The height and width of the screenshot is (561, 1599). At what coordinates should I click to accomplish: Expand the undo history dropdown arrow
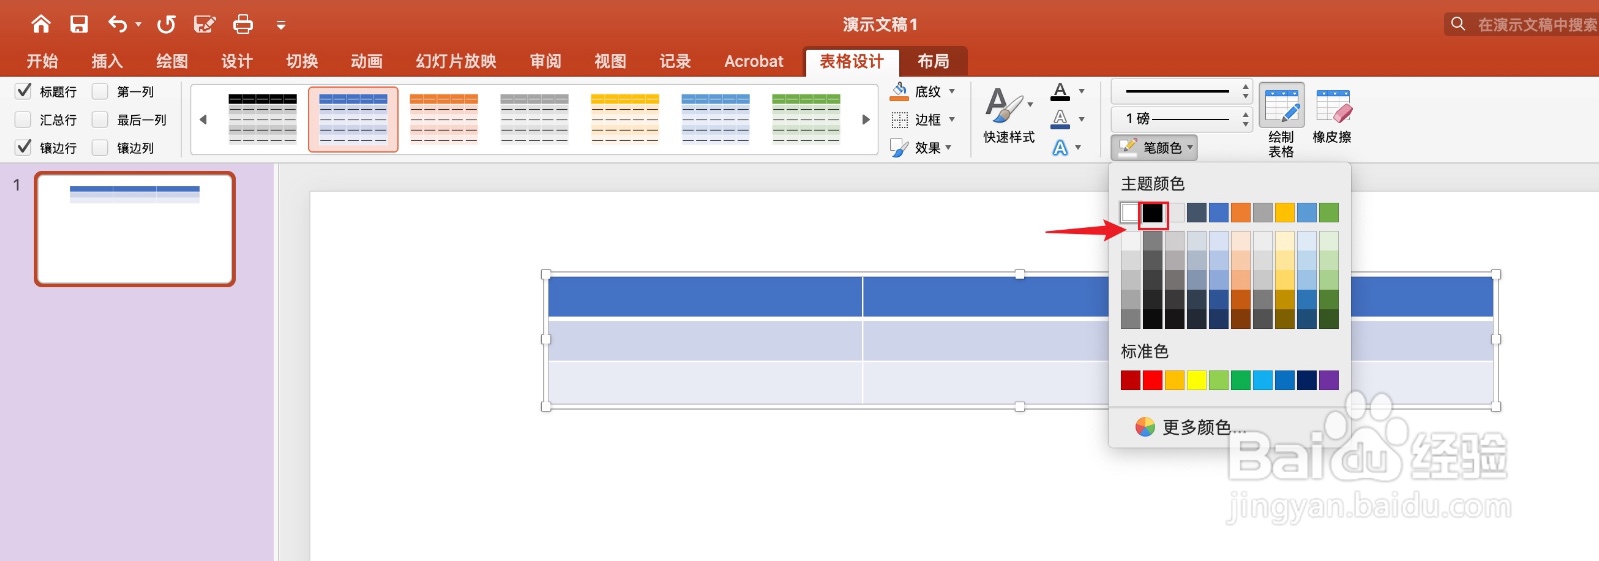[138, 25]
